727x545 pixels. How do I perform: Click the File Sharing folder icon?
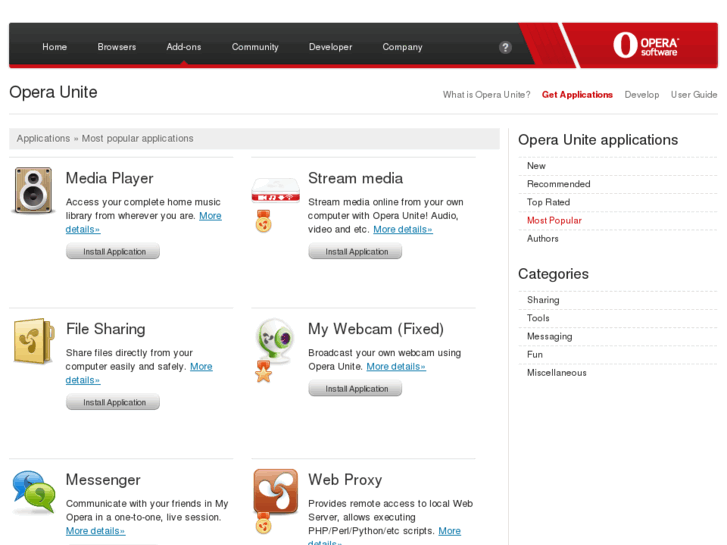(34, 341)
